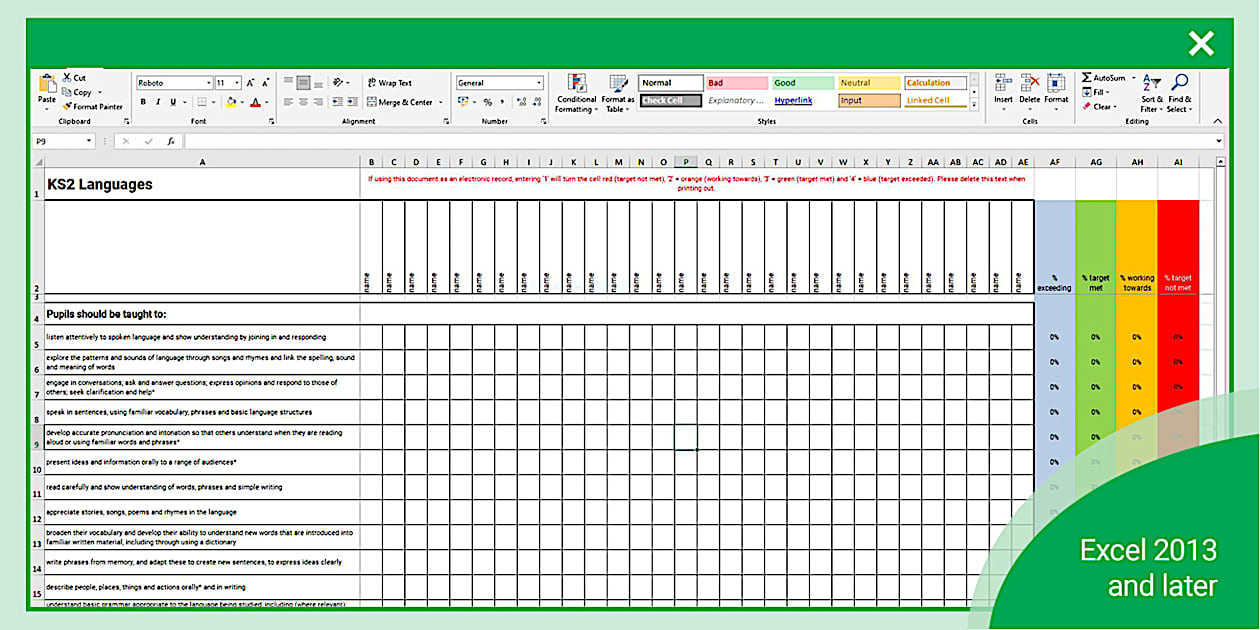The image size is (1260, 630).
Task: Toggle italic formatting
Action: pos(156,102)
